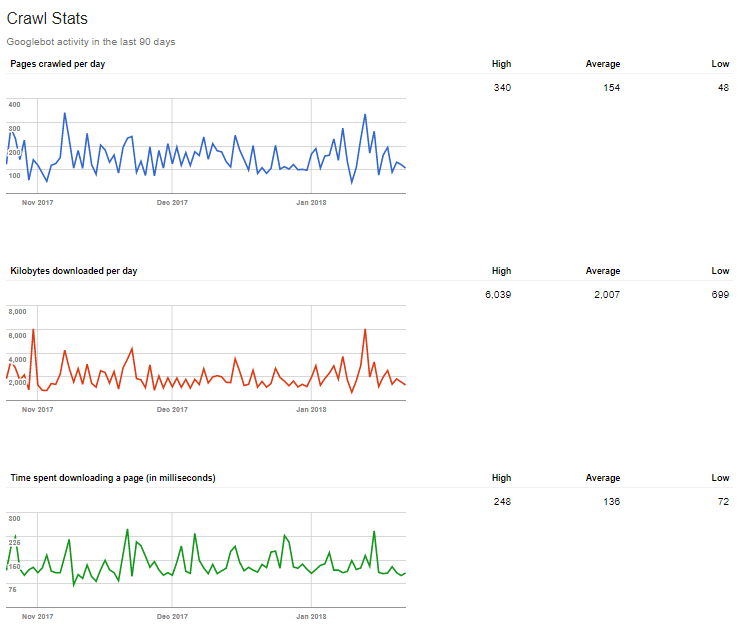Image resolution: width=742 pixels, height=639 pixels.
Task: Click the pages crawled Average value 154
Action: (x=611, y=88)
